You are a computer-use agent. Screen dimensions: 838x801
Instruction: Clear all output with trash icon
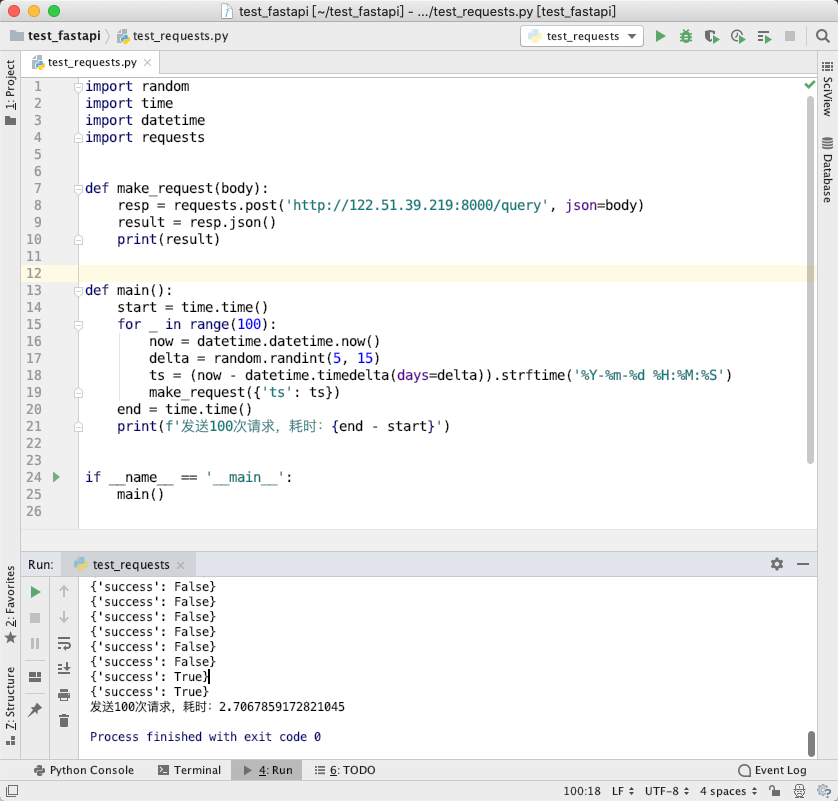(x=64, y=721)
